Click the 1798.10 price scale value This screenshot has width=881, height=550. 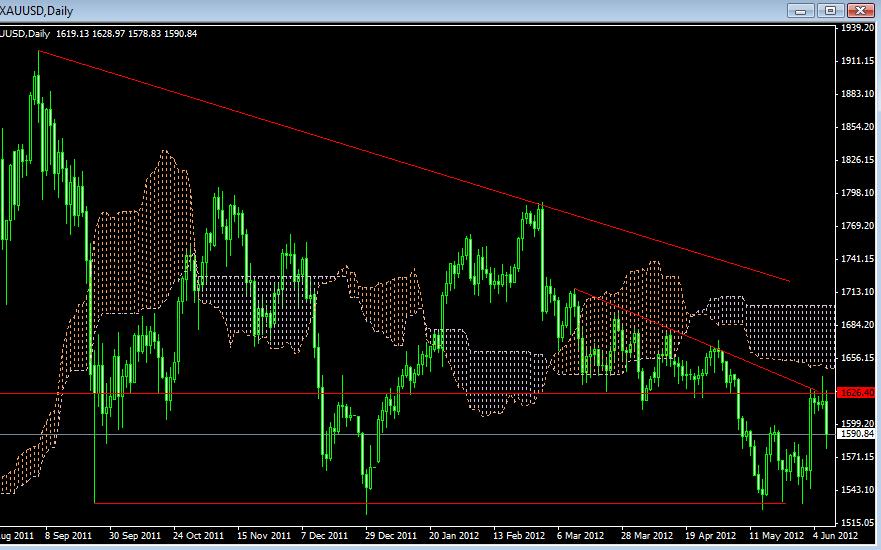pos(857,193)
